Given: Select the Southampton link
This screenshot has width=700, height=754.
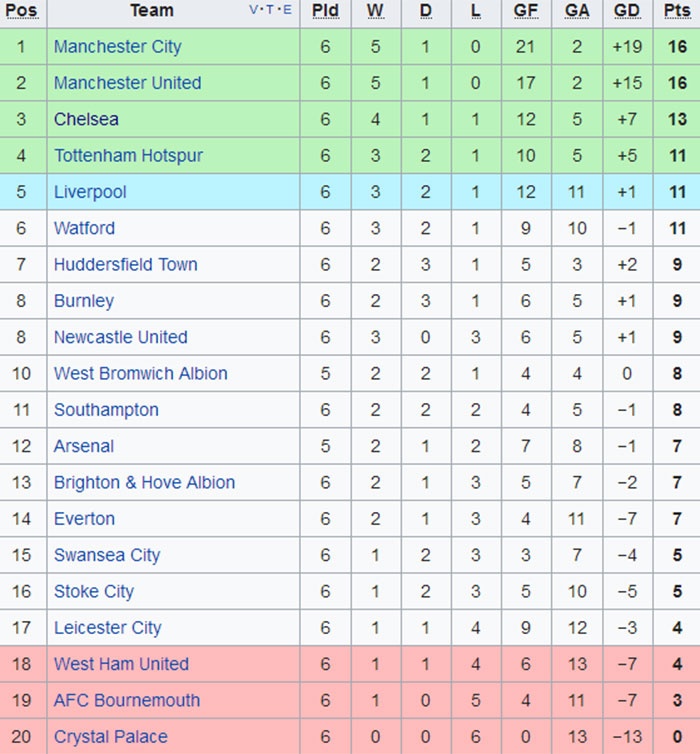Looking at the screenshot, I should [x=106, y=410].
